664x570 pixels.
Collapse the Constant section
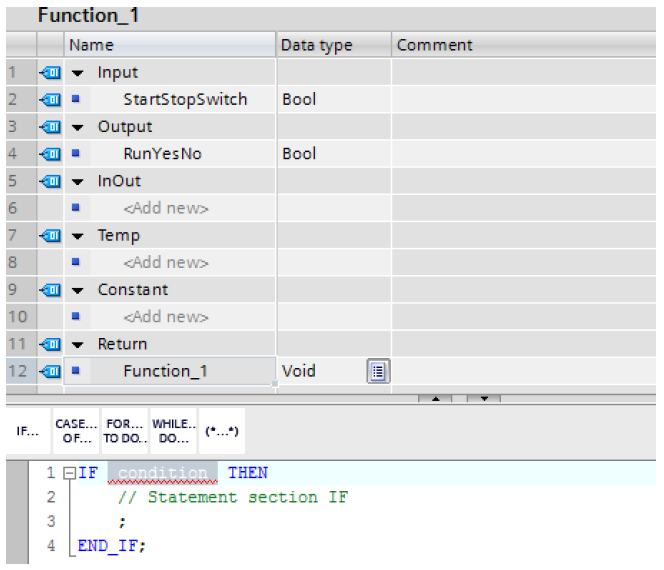(77, 291)
